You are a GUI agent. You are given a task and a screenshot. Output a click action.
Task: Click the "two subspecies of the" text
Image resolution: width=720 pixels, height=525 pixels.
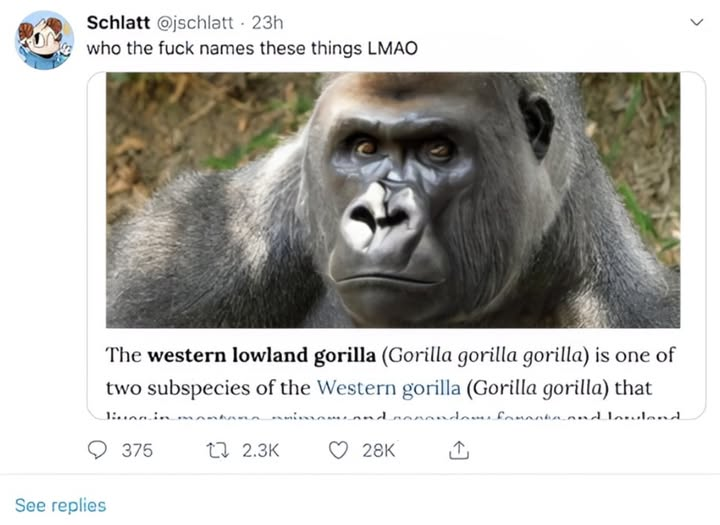click(x=208, y=387)
